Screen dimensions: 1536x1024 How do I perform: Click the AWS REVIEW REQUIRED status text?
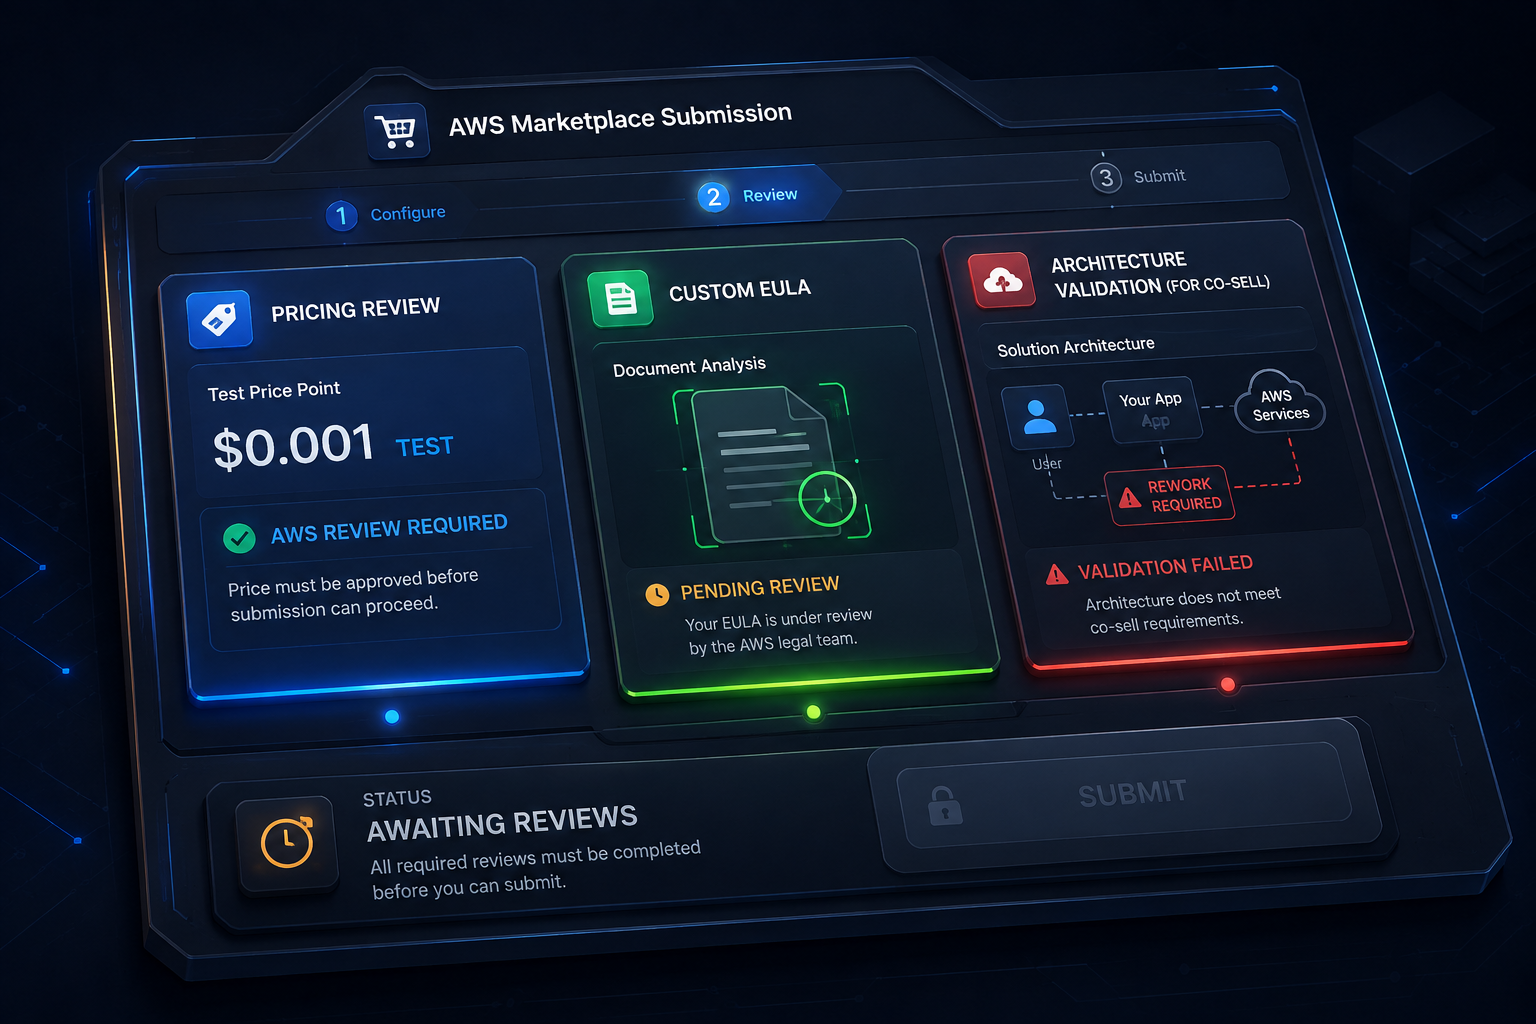coord(389,529)
